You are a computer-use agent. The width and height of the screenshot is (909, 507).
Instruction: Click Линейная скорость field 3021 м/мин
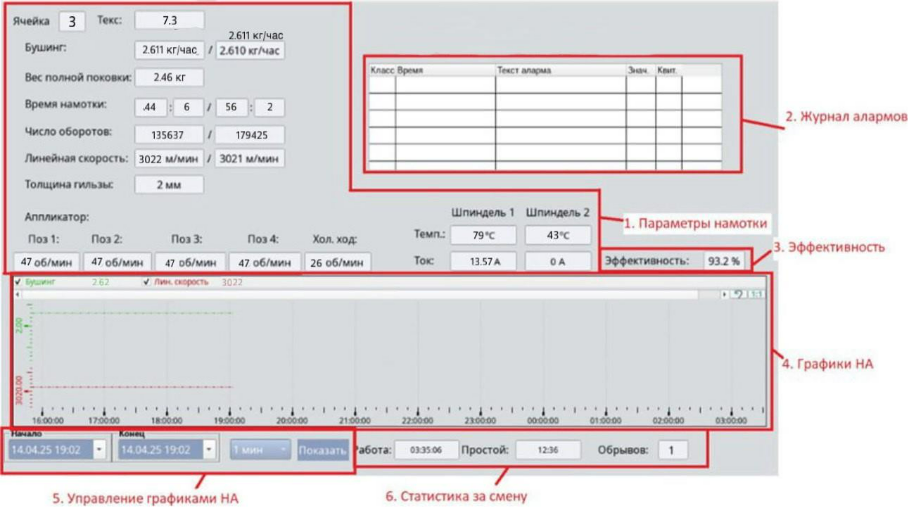pos(250,159)
